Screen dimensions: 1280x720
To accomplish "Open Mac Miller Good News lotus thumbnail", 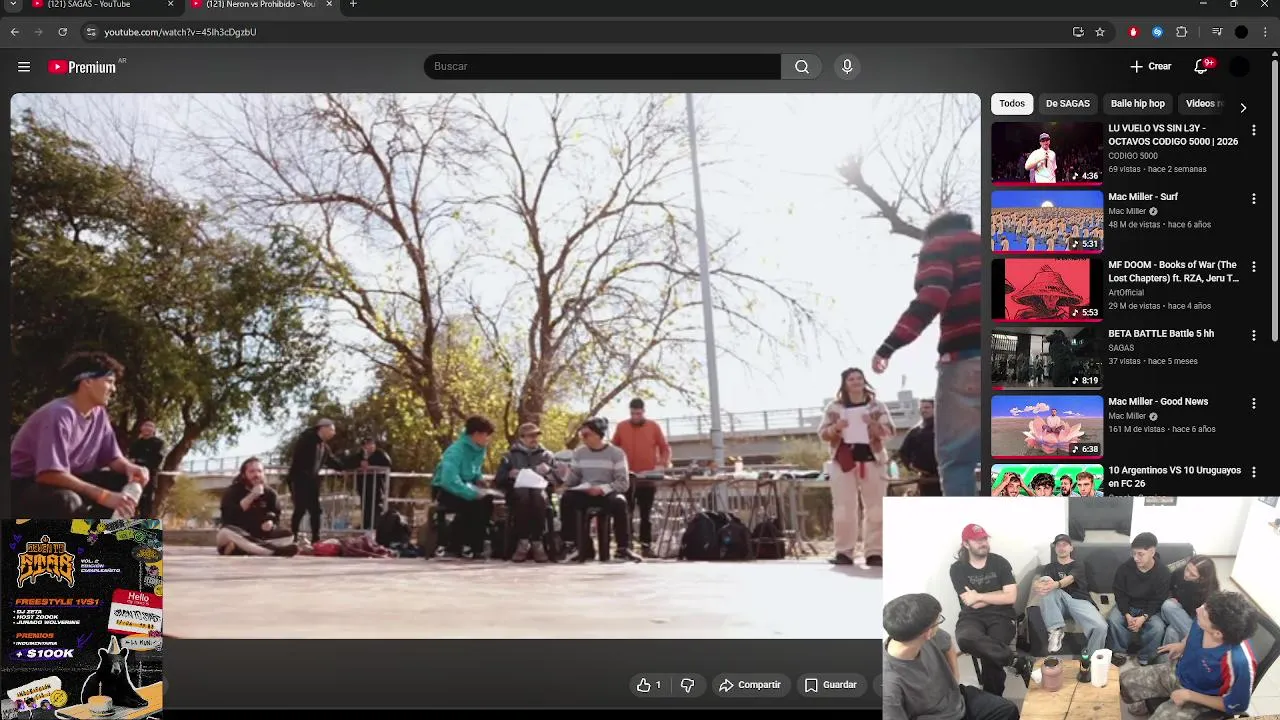I will coord(1047,425).
